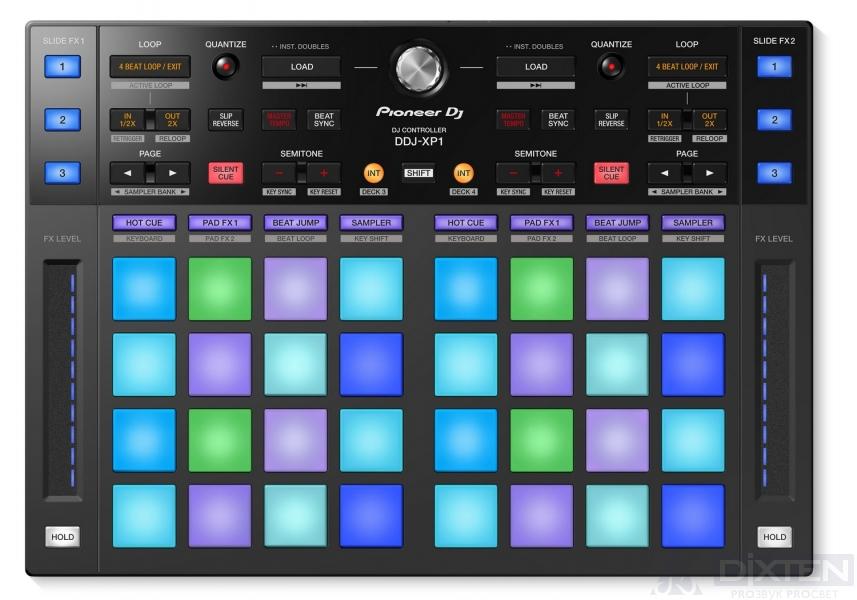857x600 pixels.
Task: Trigger left deck OUT 2X loop button
Action: click(x=172, y=120)
